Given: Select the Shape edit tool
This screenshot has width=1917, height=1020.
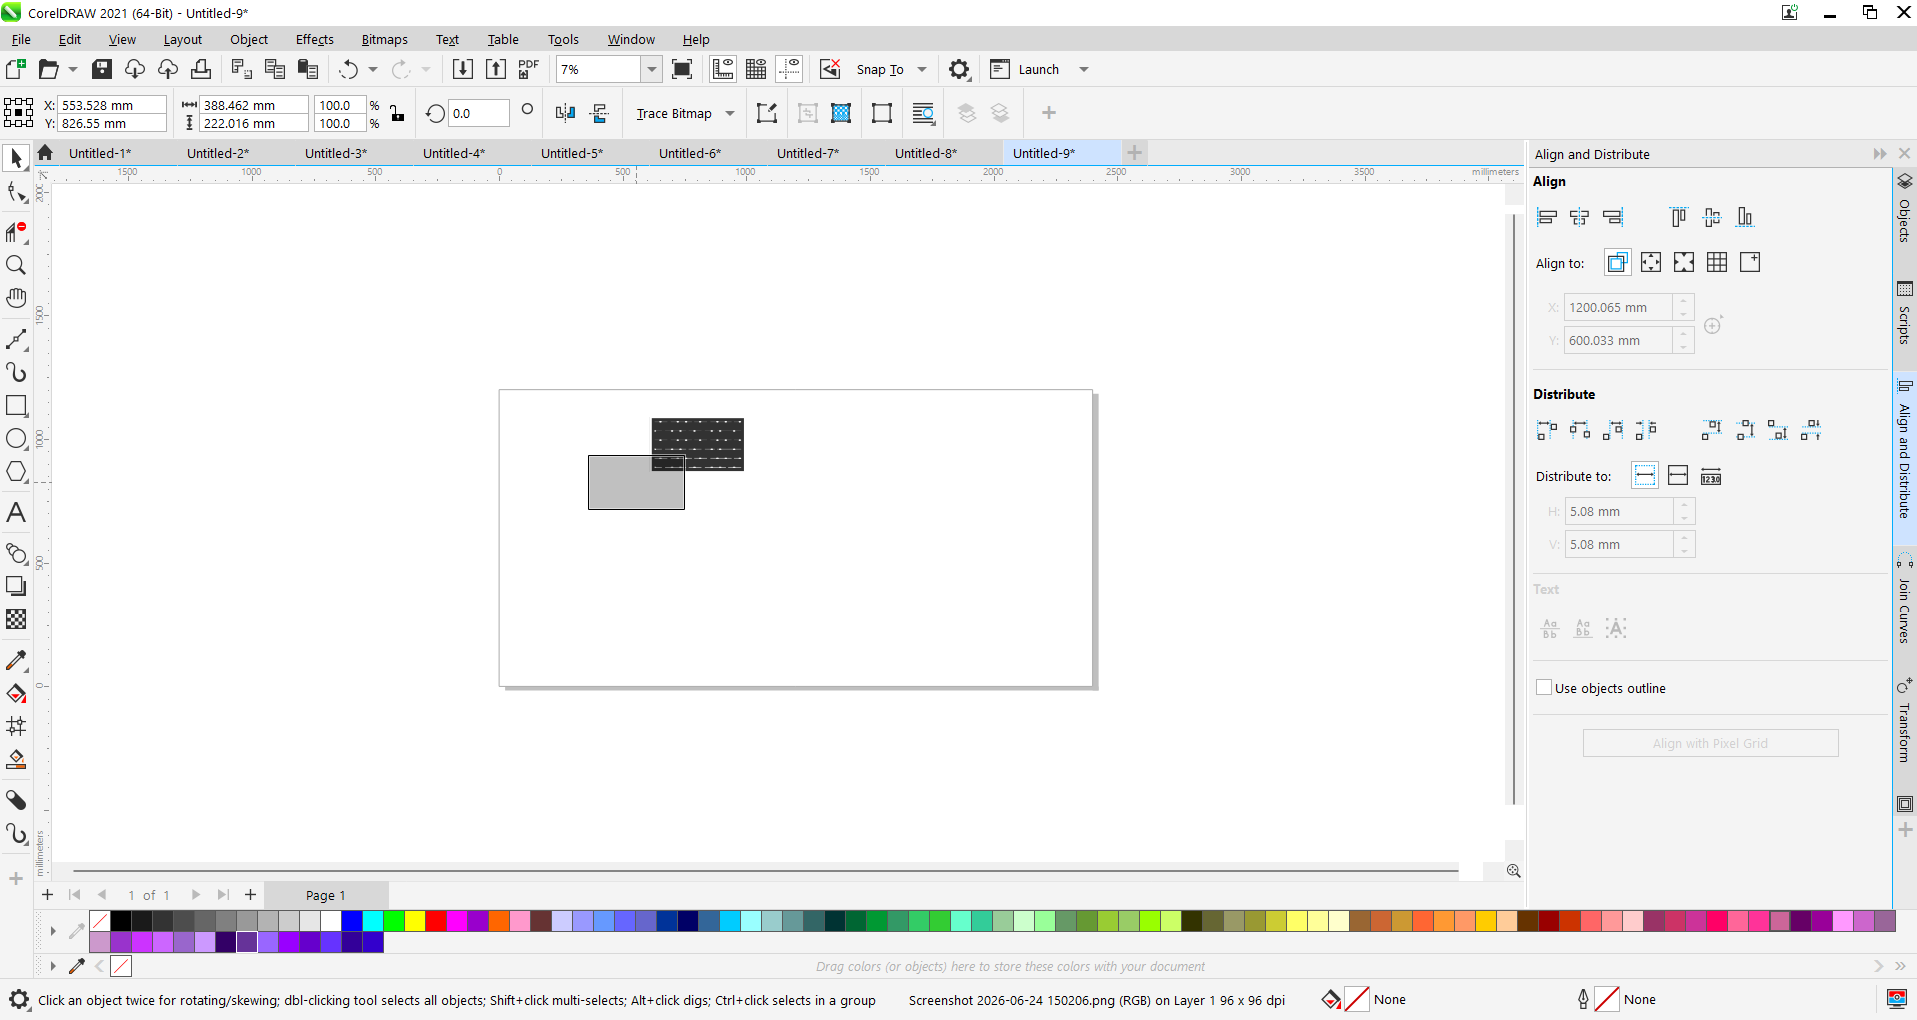Looking at the screenshot, I should point(16,192).
